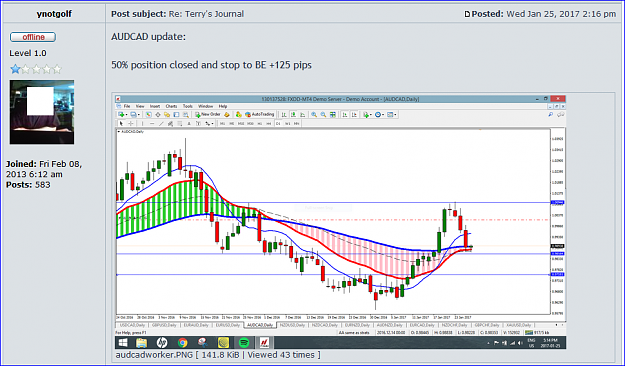
Task: Click the blue star level rating
Action: coord(15,69)
